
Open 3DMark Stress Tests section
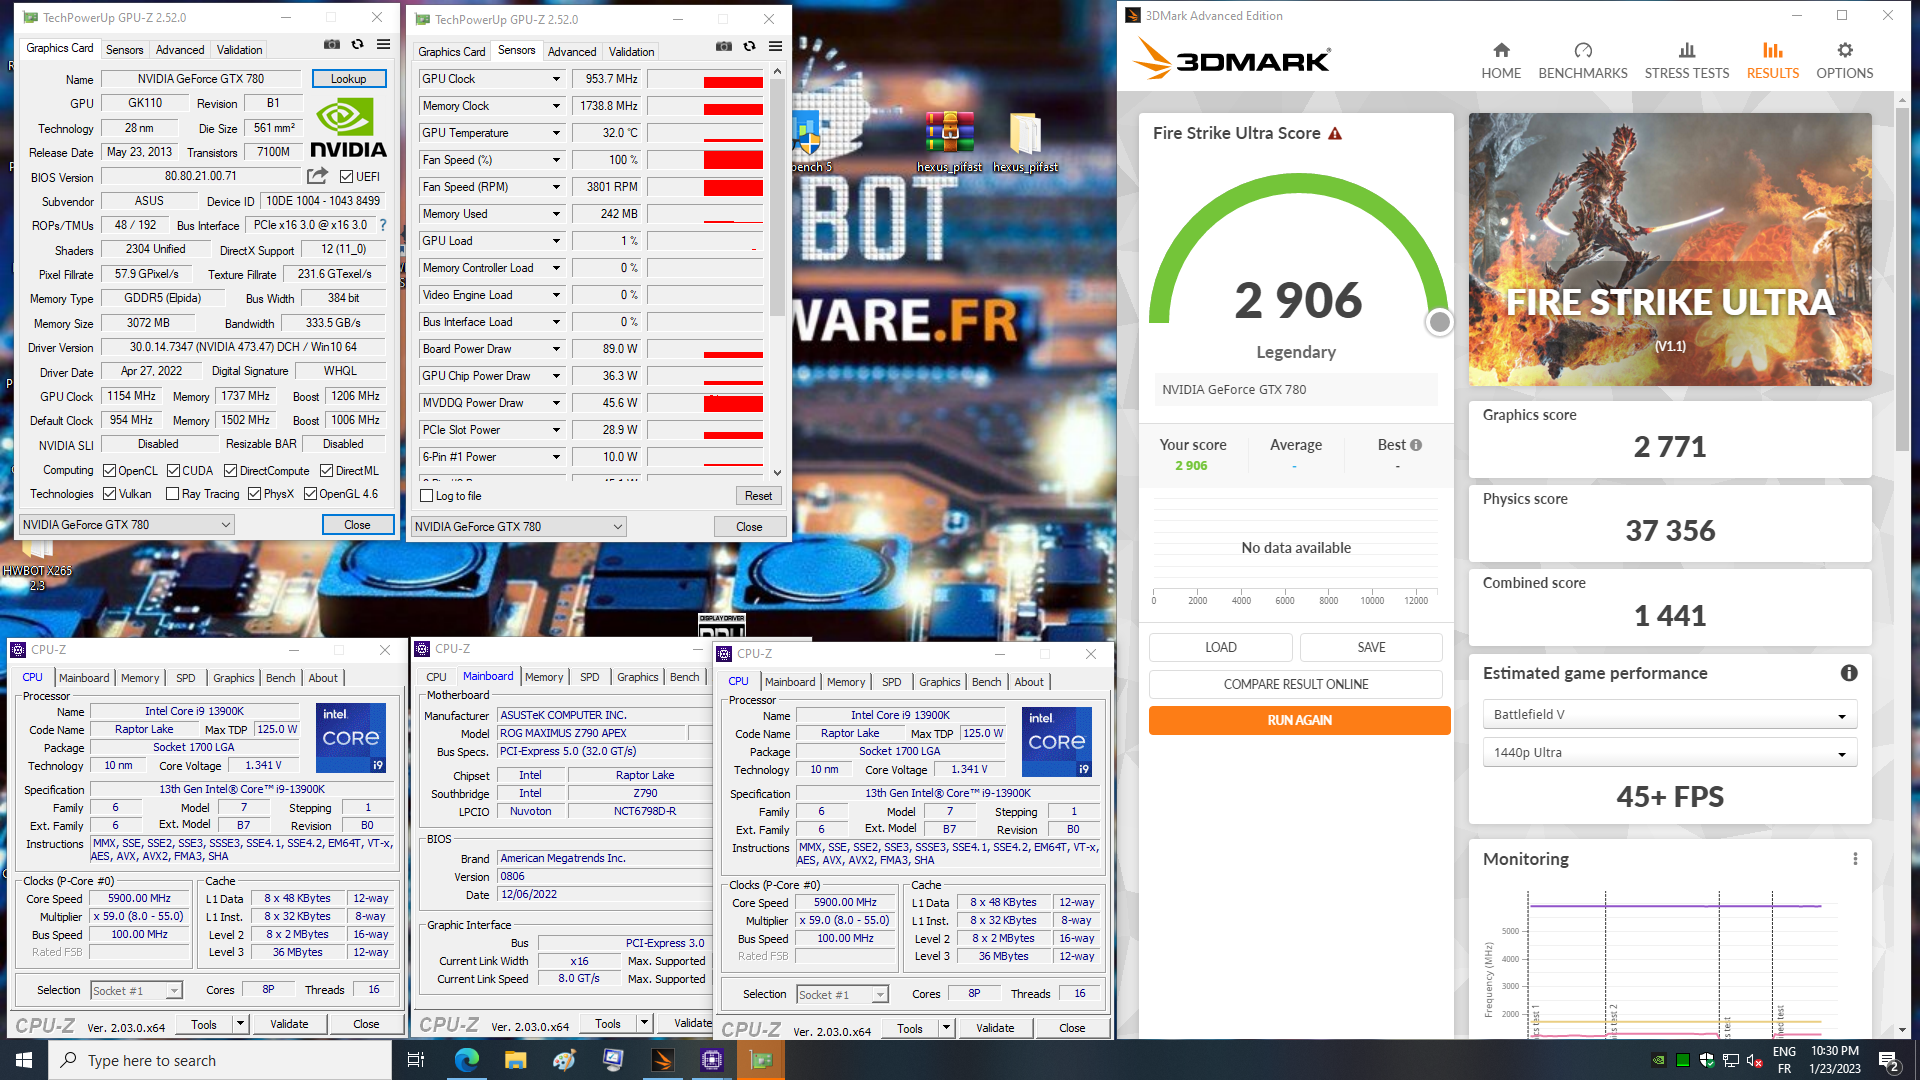coord(1687,60)
